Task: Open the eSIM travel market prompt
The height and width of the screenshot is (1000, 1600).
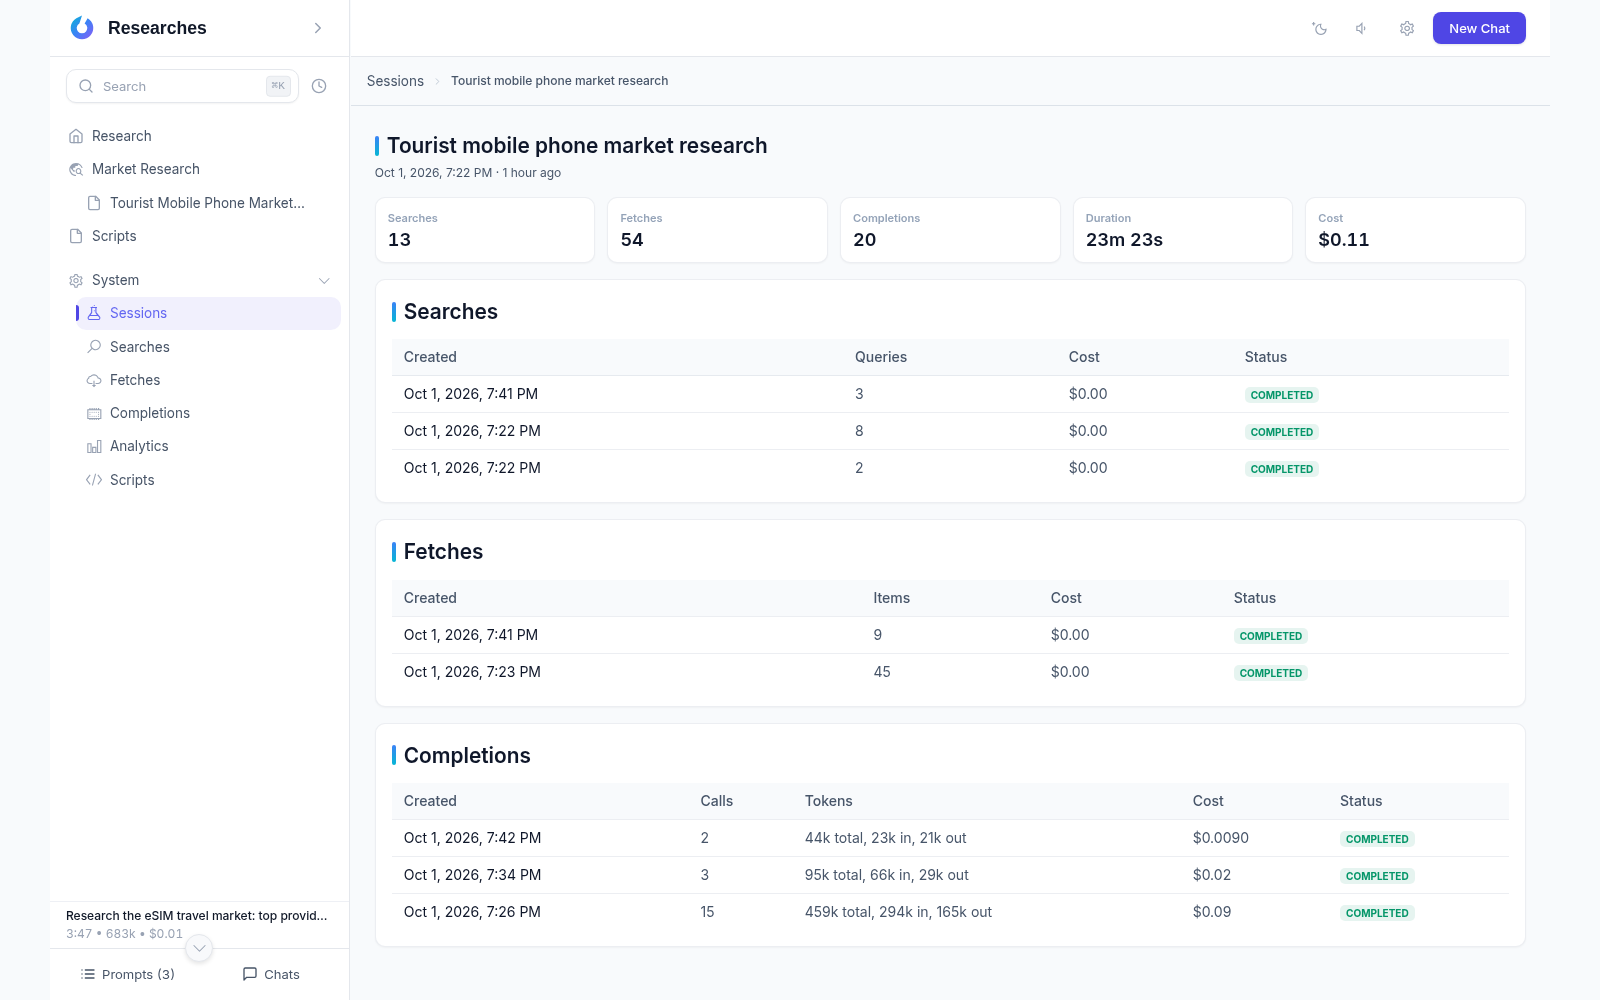Action: (x=197, y=924)
